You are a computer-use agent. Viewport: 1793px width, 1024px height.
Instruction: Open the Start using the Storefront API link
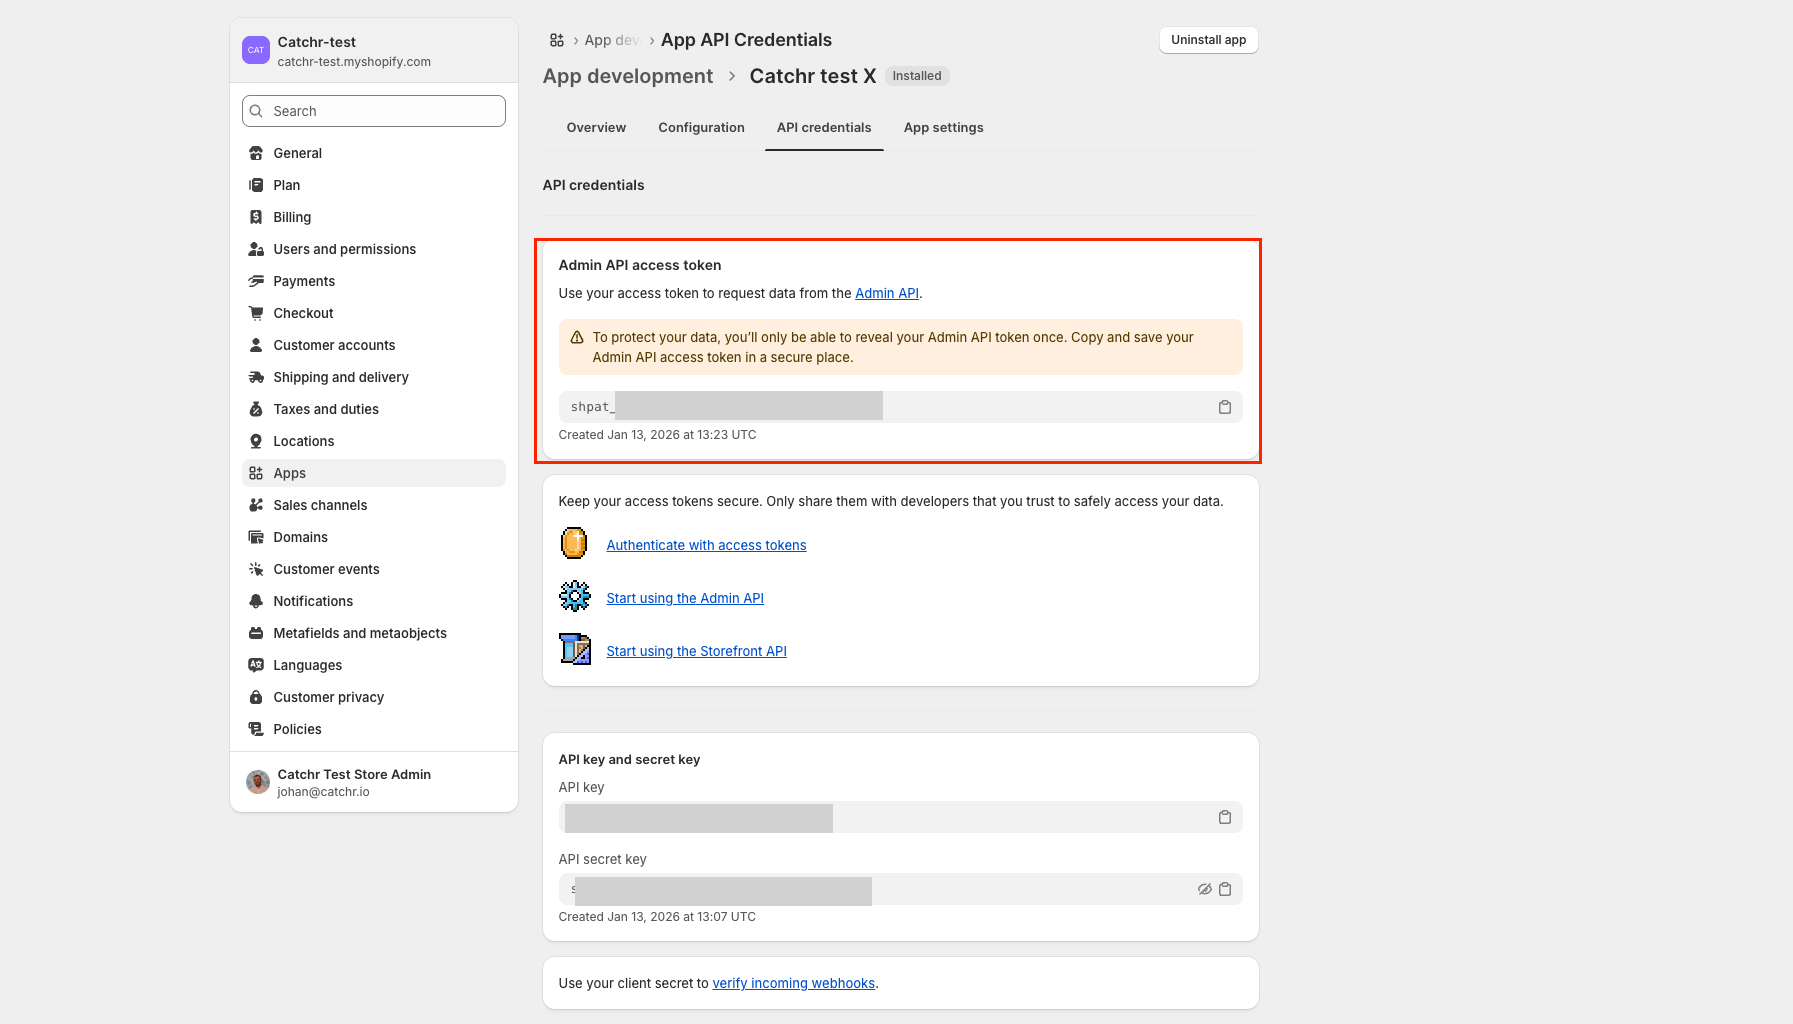pyautogui.click(x=696, y=651)
